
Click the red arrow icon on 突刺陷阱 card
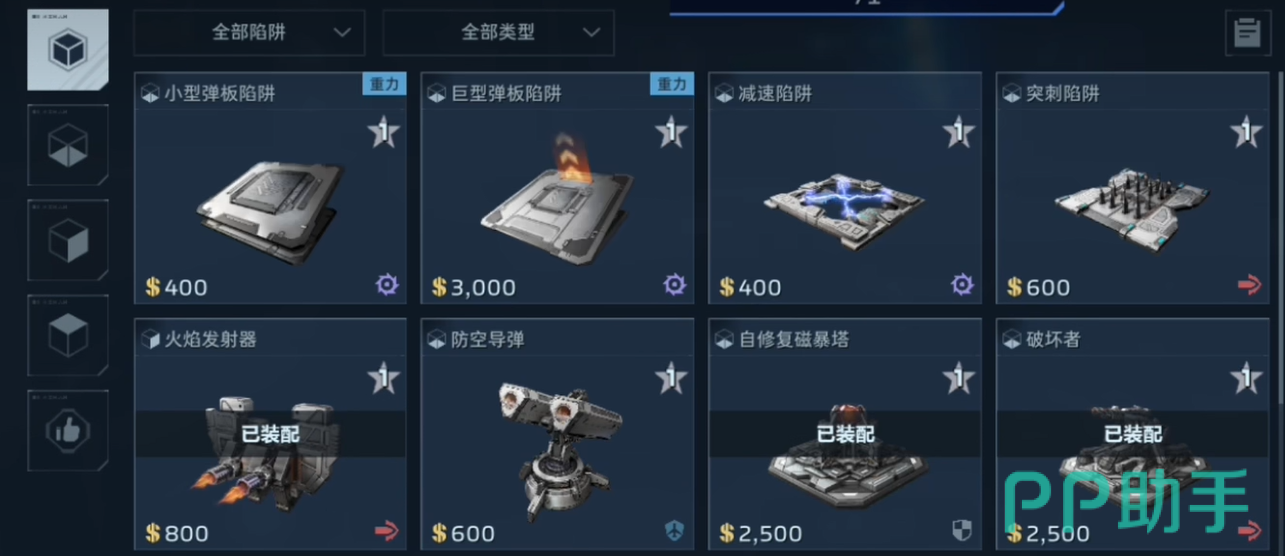pyautogui.click(x=1249, y=286)
